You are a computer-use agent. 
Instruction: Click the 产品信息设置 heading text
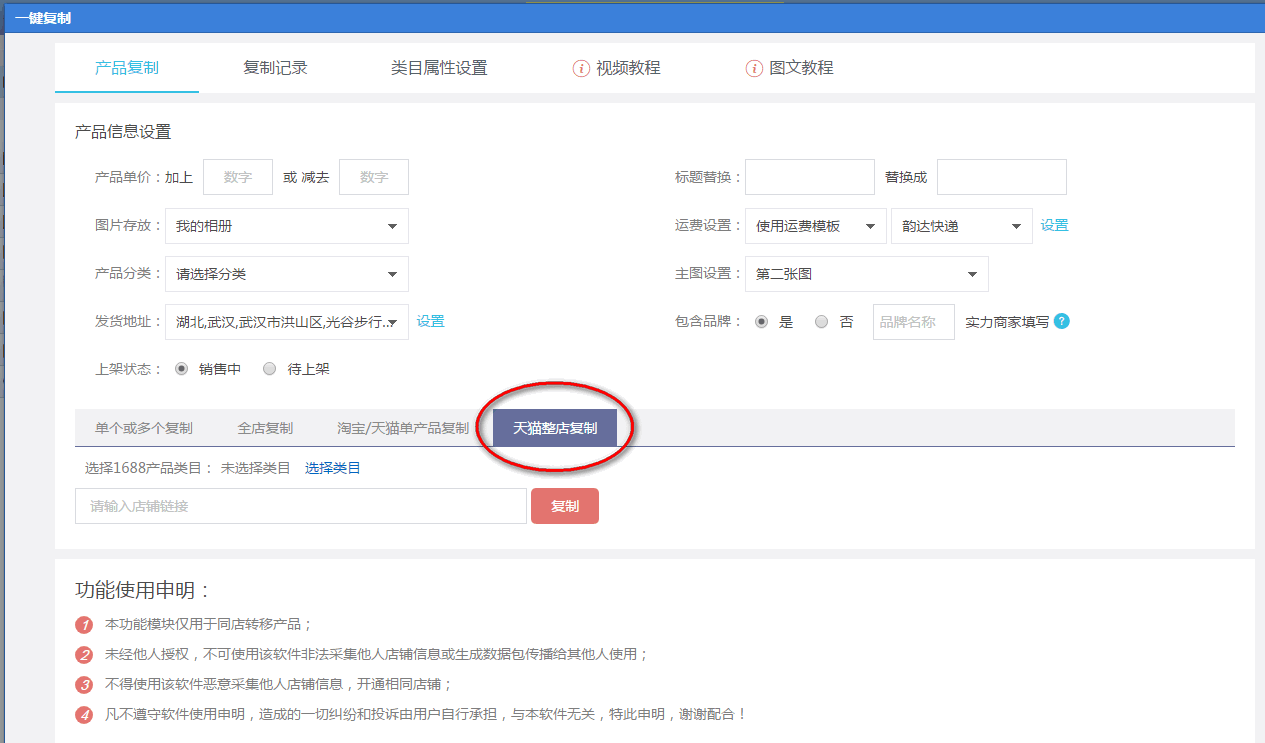[x=123, y=132]
